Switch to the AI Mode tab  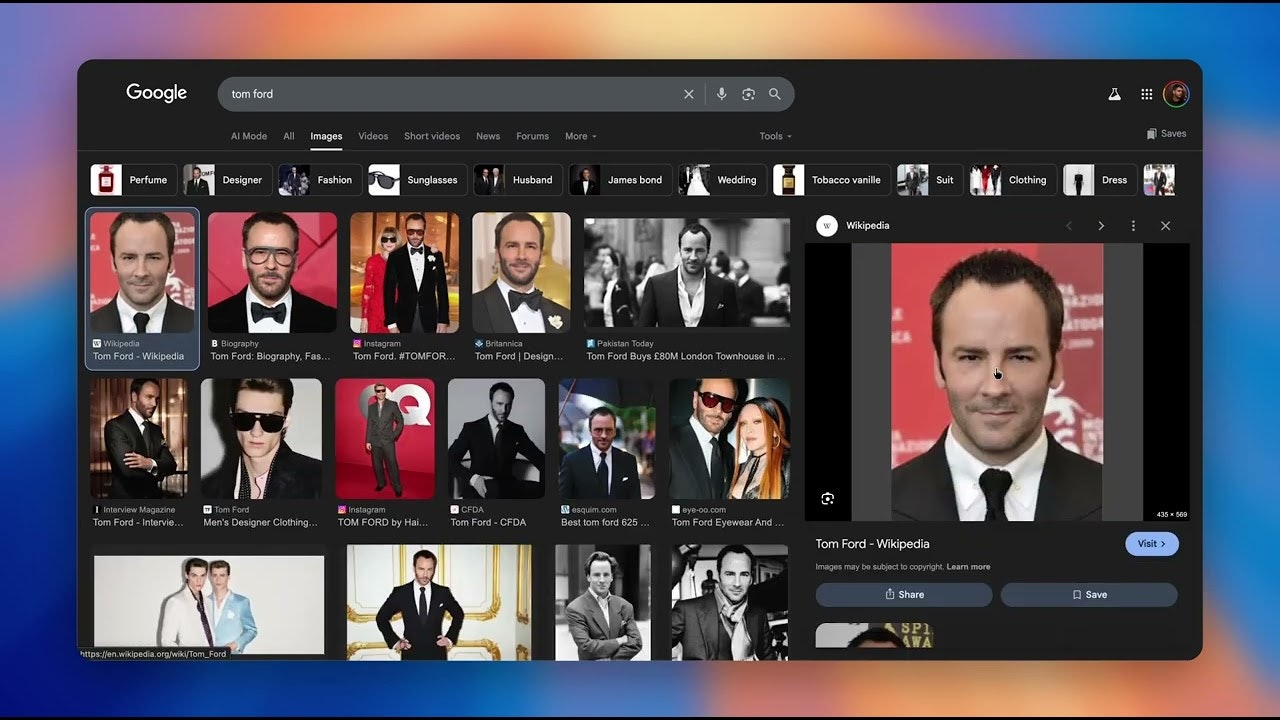[249, 136]
